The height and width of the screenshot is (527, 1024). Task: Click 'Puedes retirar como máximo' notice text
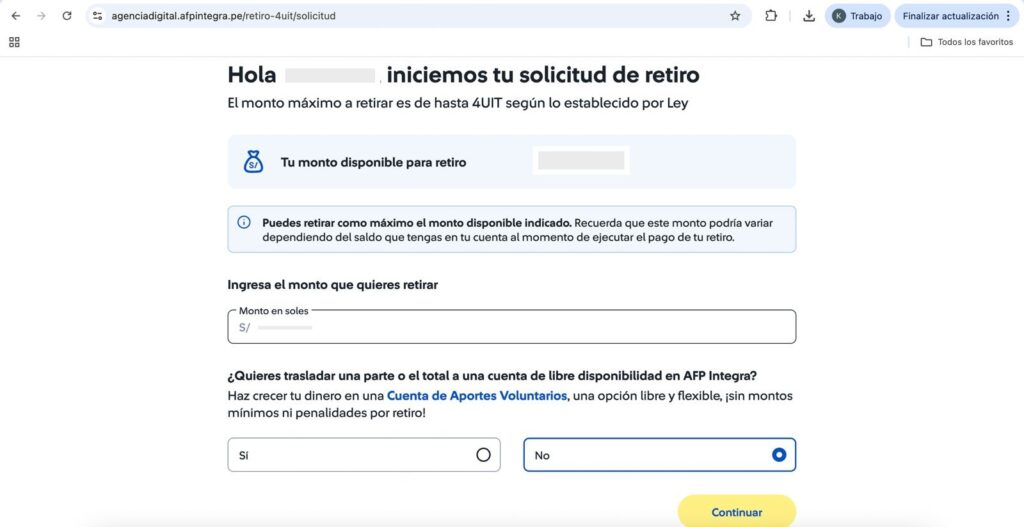click(417, 223)
